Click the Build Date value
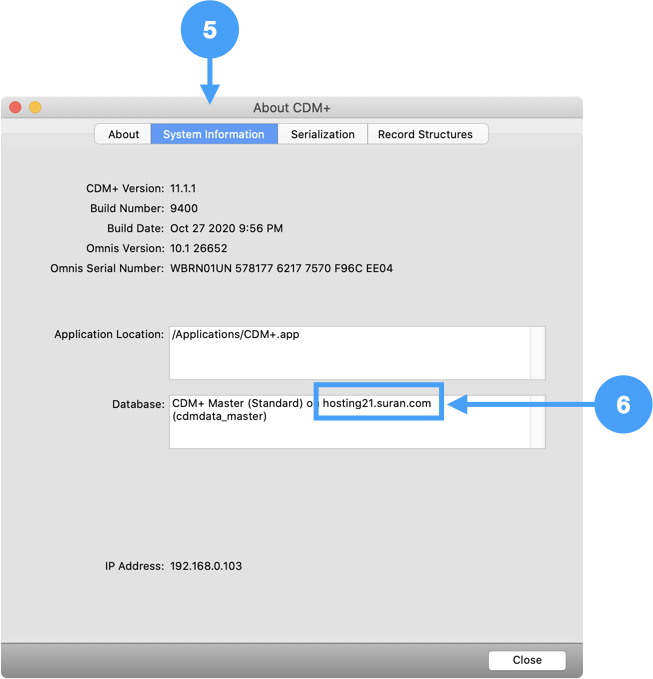The width and height of the screenshot is (653, 679). coord(226,228)
